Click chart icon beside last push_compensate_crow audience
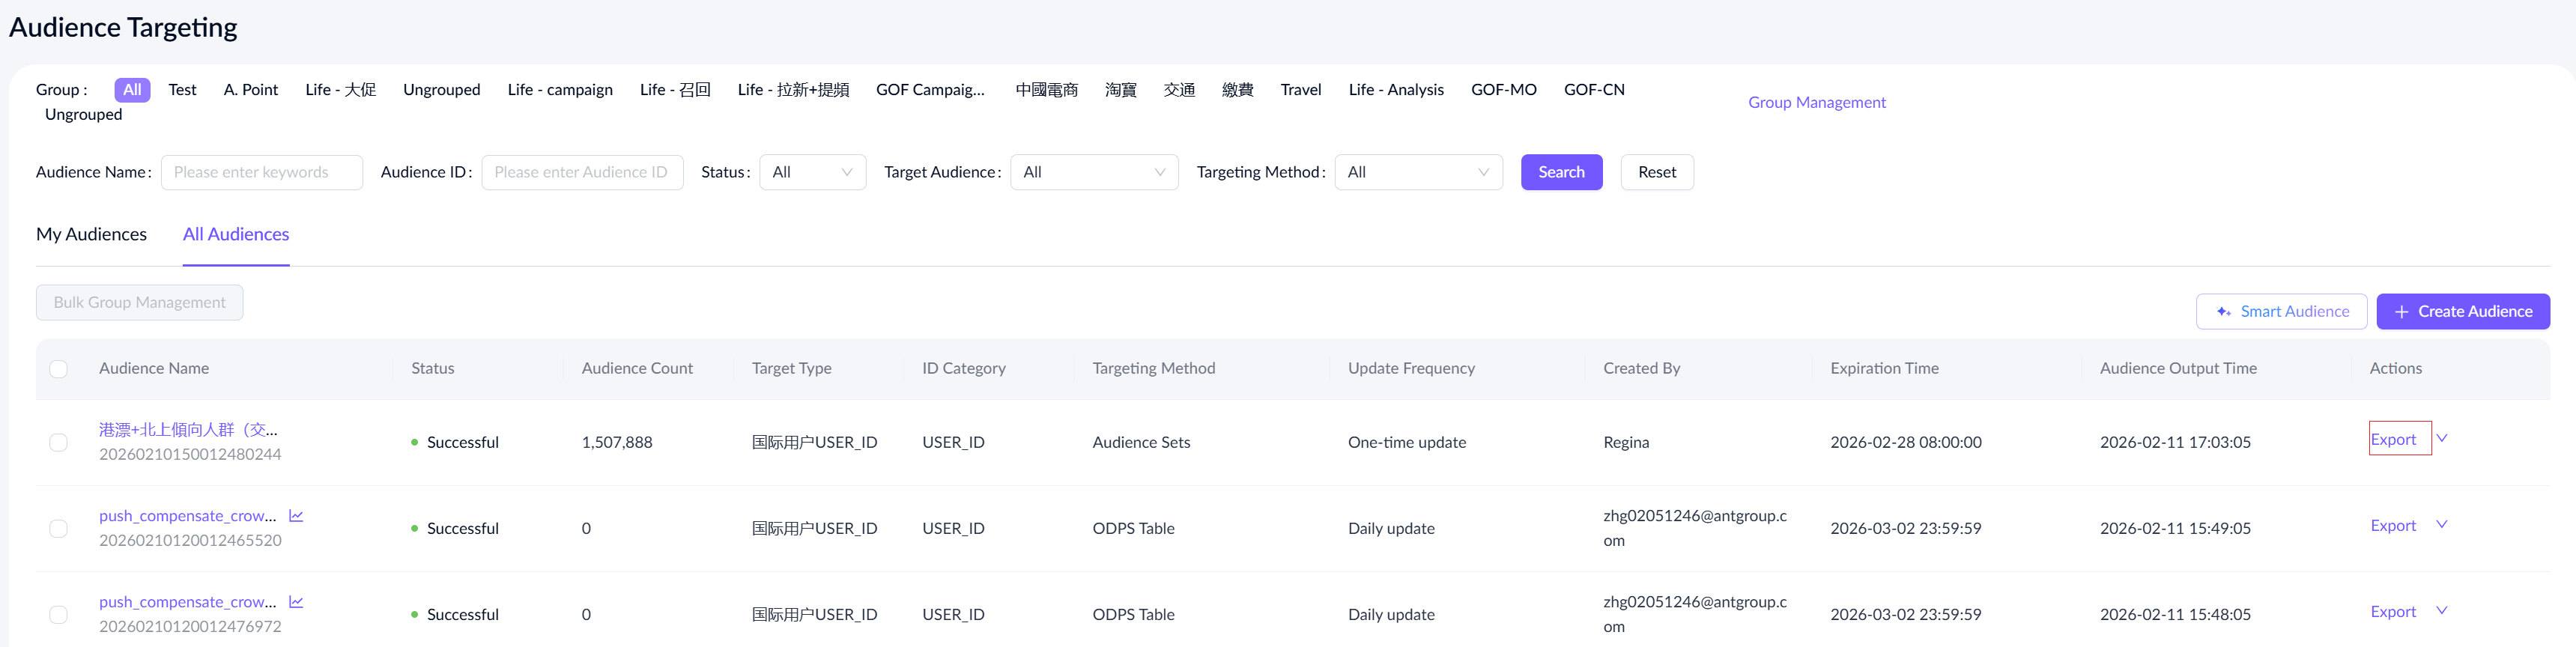This screenshot has width=2576, height=647. pyautogui.click(x=296, y=602)
